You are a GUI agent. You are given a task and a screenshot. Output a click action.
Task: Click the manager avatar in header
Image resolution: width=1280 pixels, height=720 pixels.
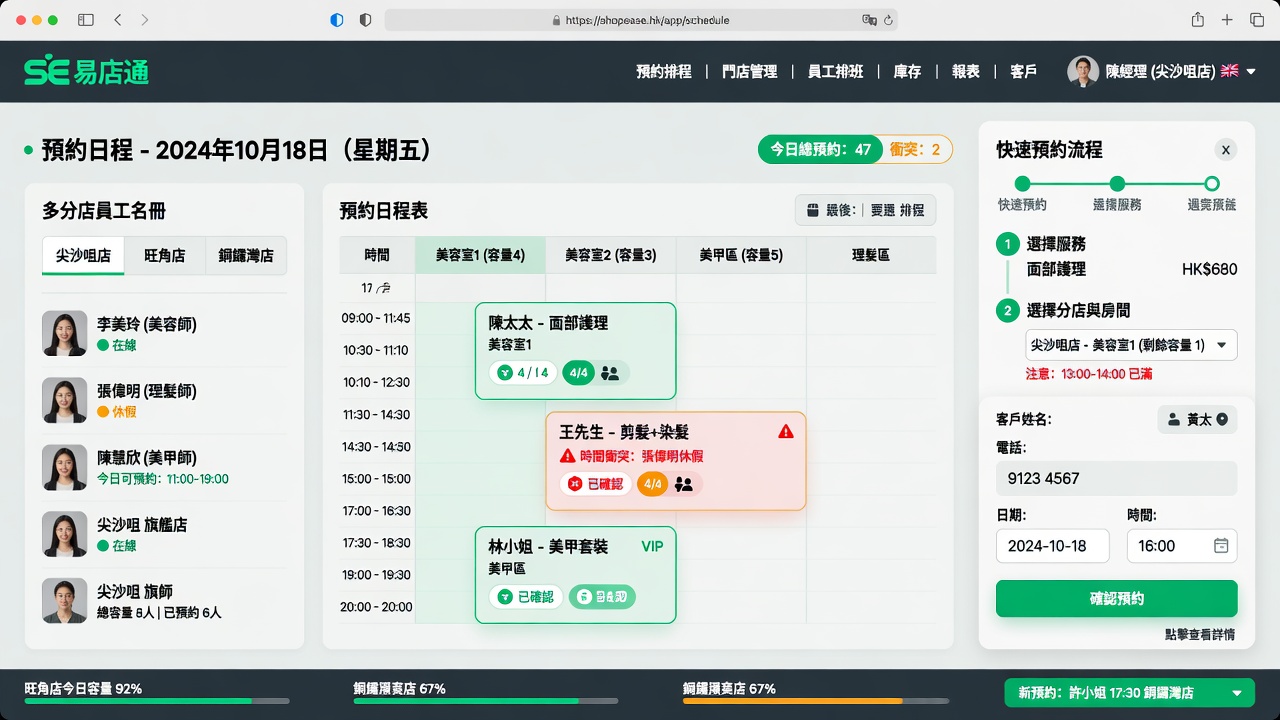pyautogui.click(x=1083, y=71)
